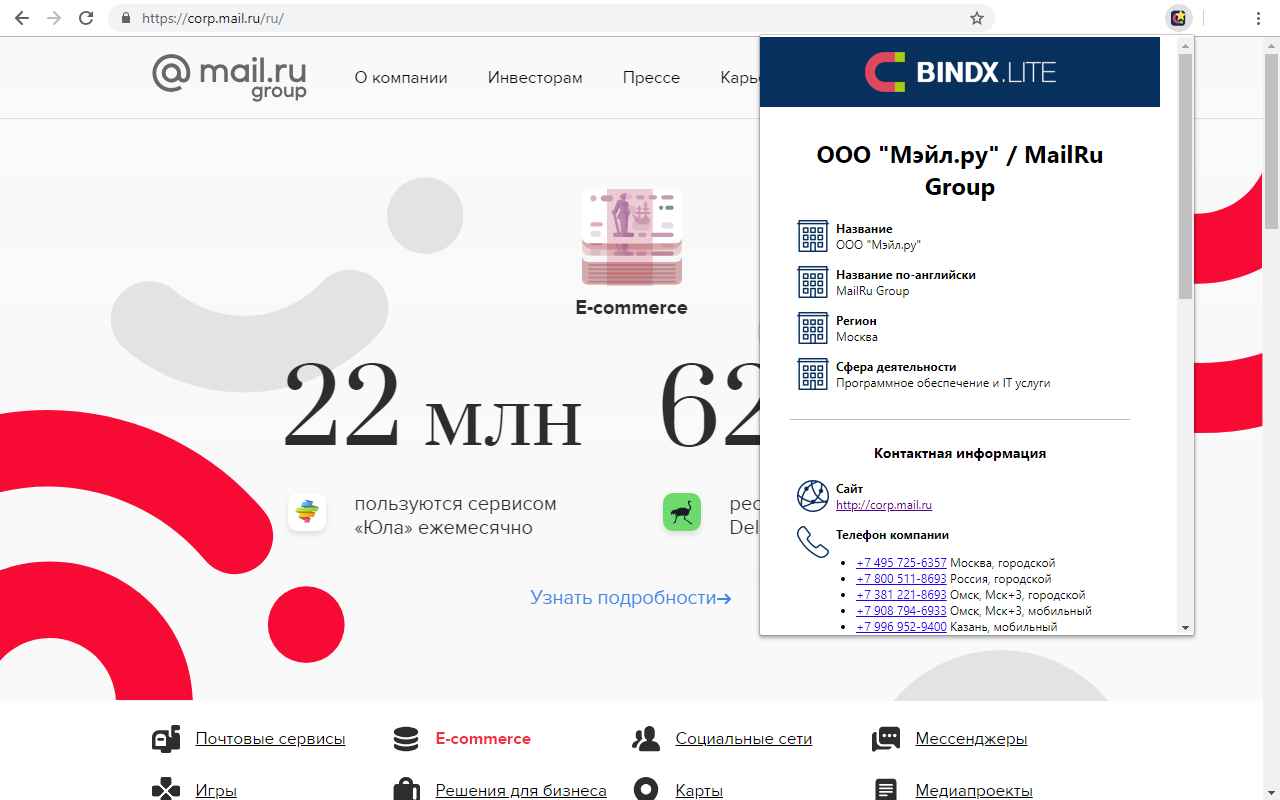Reload the page with the refresh icon
Image resolution: width=1280 pixels, height=800 pixels.
point(86,18)
